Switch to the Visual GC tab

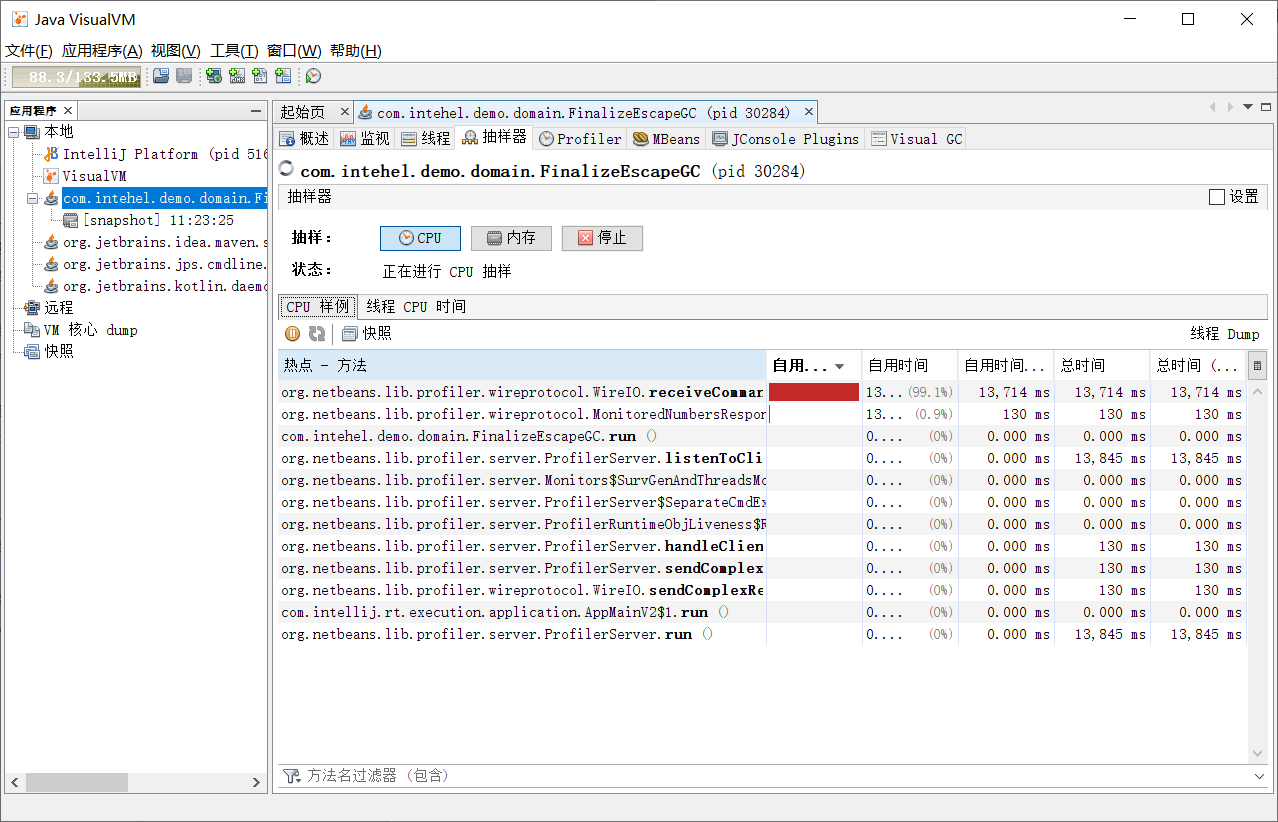tap(916, 139)
